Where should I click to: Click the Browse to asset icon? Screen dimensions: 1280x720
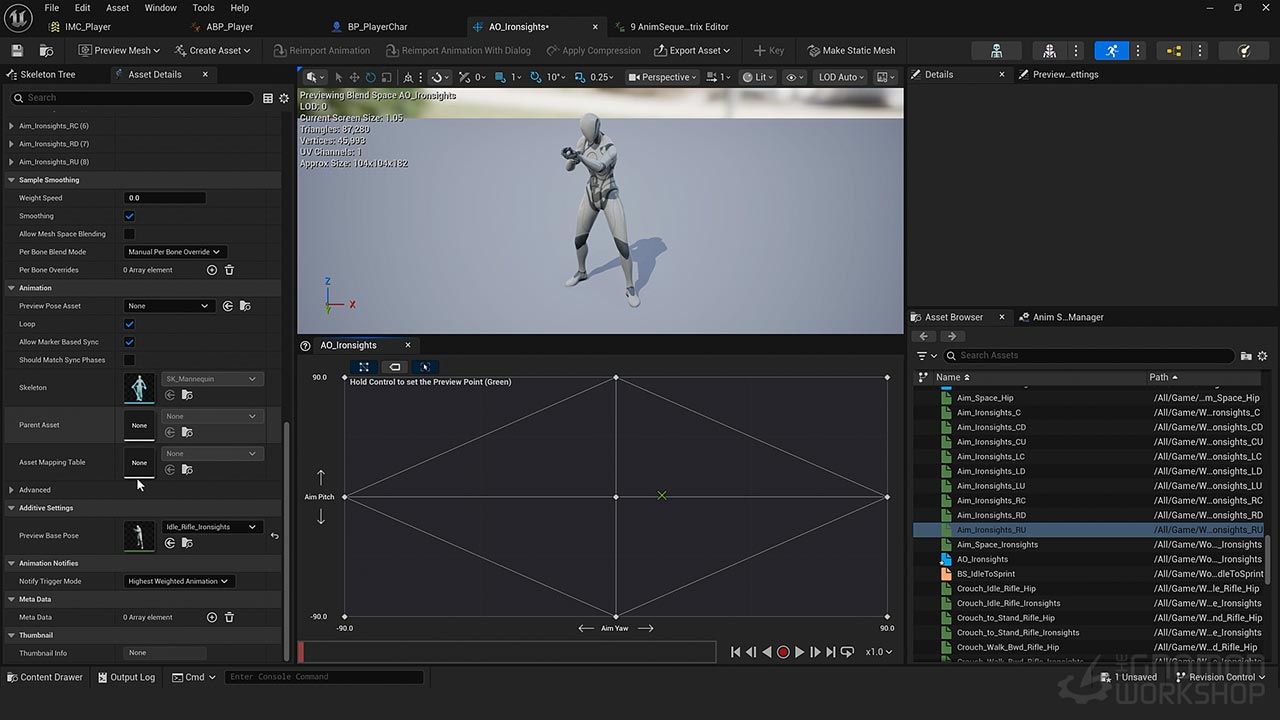click(x=46, y=50)
